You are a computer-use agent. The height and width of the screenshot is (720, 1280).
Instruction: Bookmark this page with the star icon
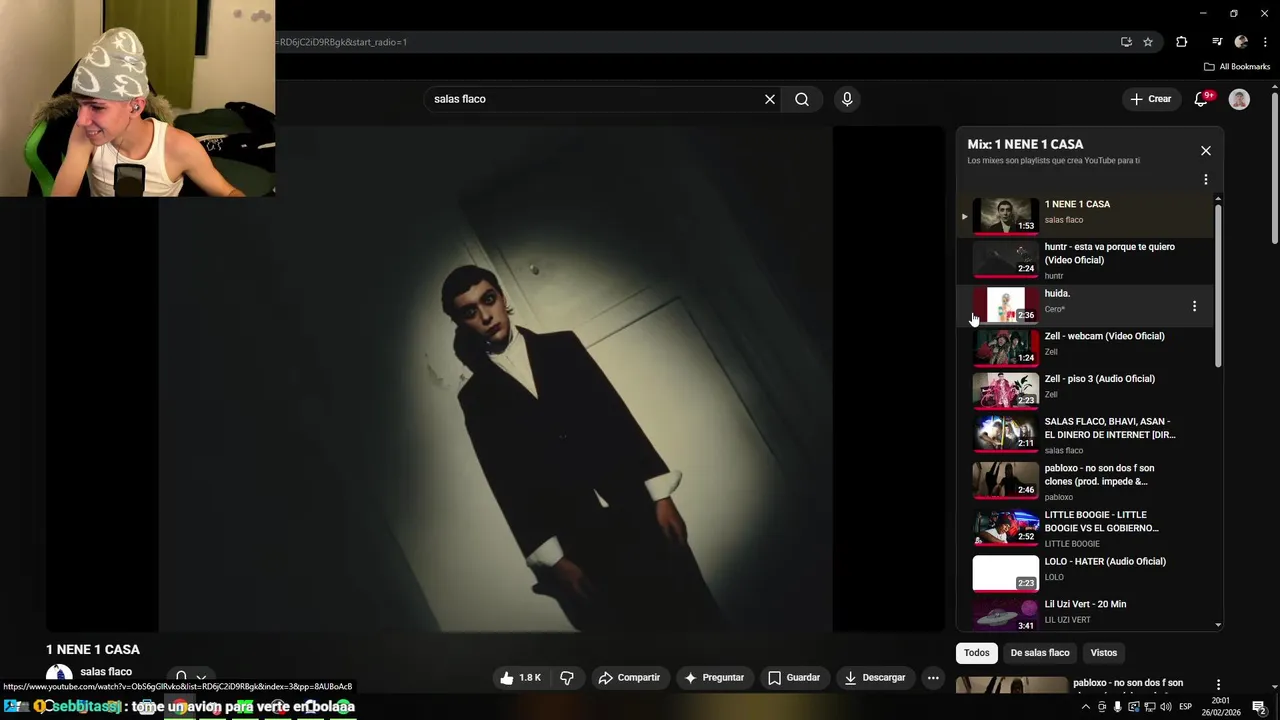point(1148,42)
